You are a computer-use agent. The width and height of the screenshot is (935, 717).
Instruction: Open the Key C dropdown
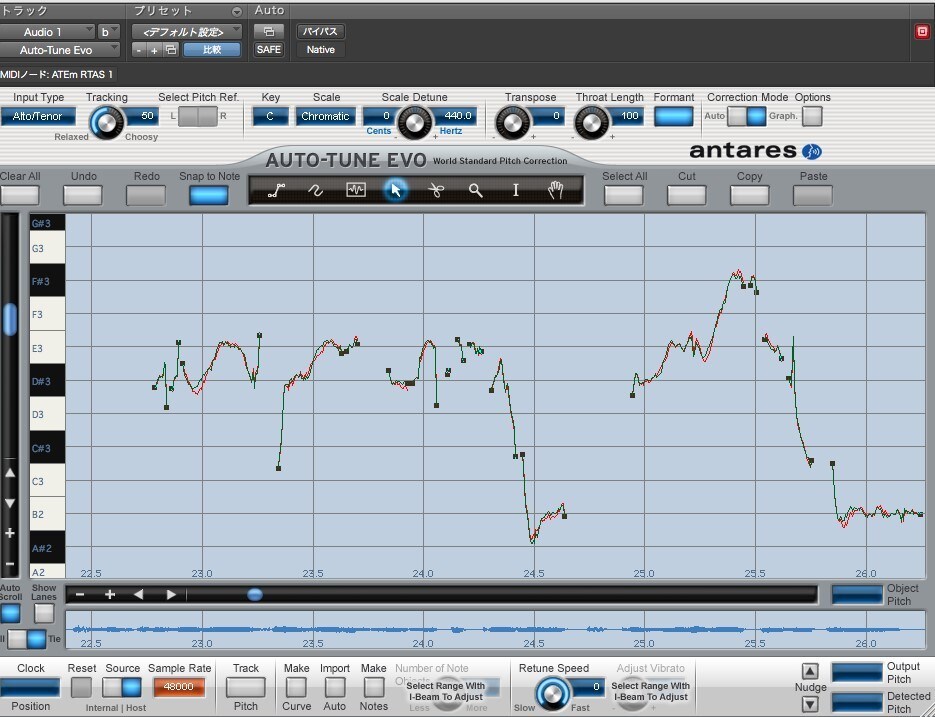pyautogui.click(x=271, y=116)
